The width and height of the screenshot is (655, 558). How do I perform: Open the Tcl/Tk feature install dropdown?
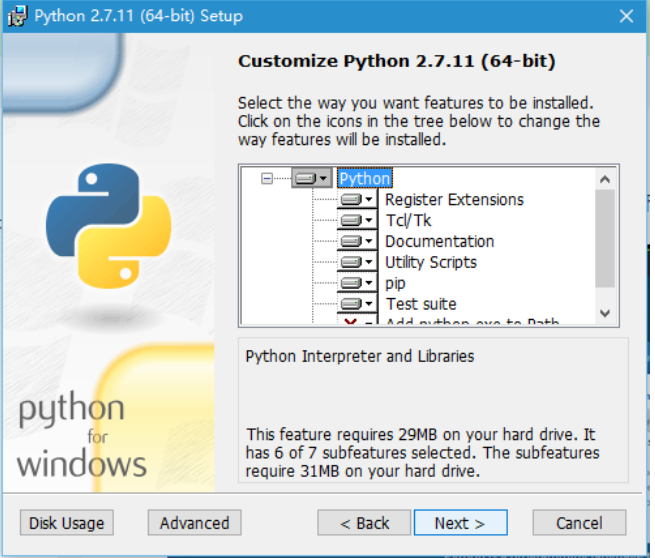coord(357,220)
